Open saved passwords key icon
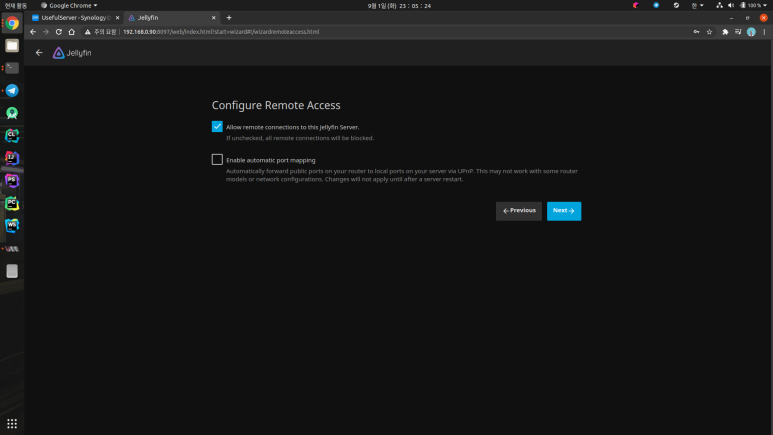Viewport: 773px width, 435px height. pyautogui.click(x=696, y=32)
